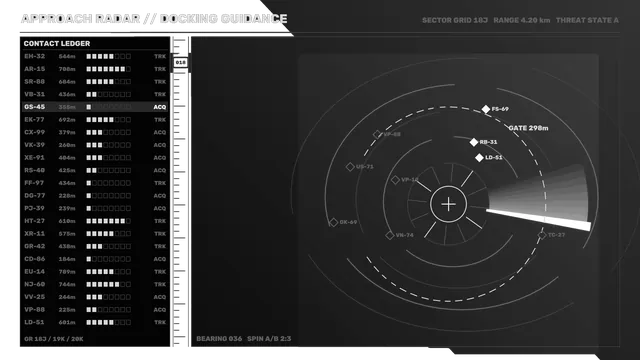Click the signal strength bar in EK-77 row
The height and width of the screenshot is (360, 640).
tap(109, 120)
